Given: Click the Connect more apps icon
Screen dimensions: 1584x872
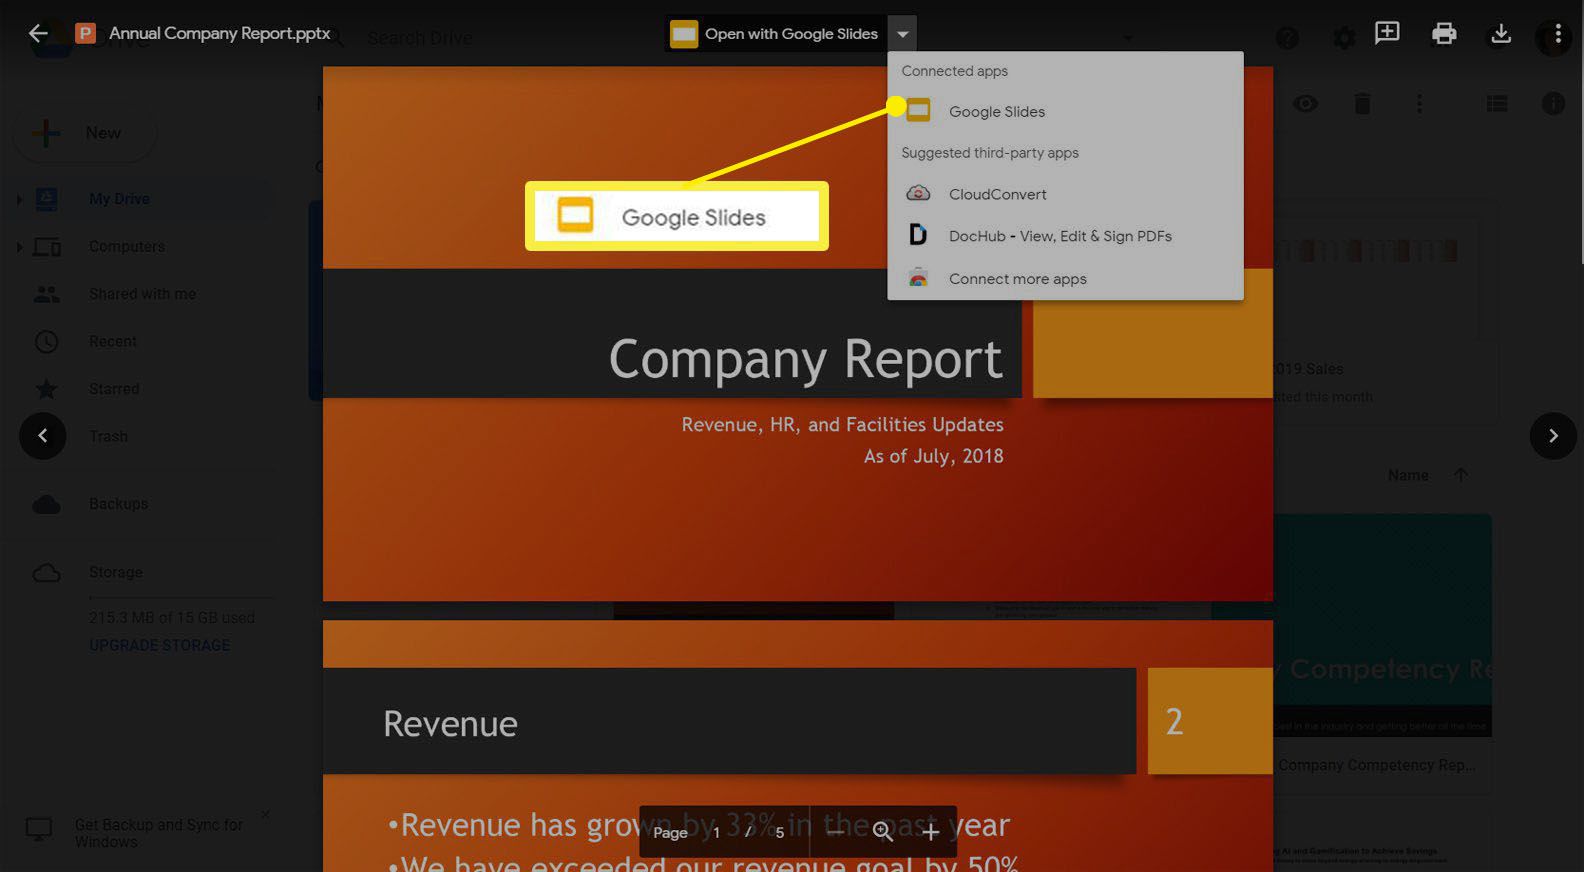Looking at the screenshot, I should pos(918,278).
